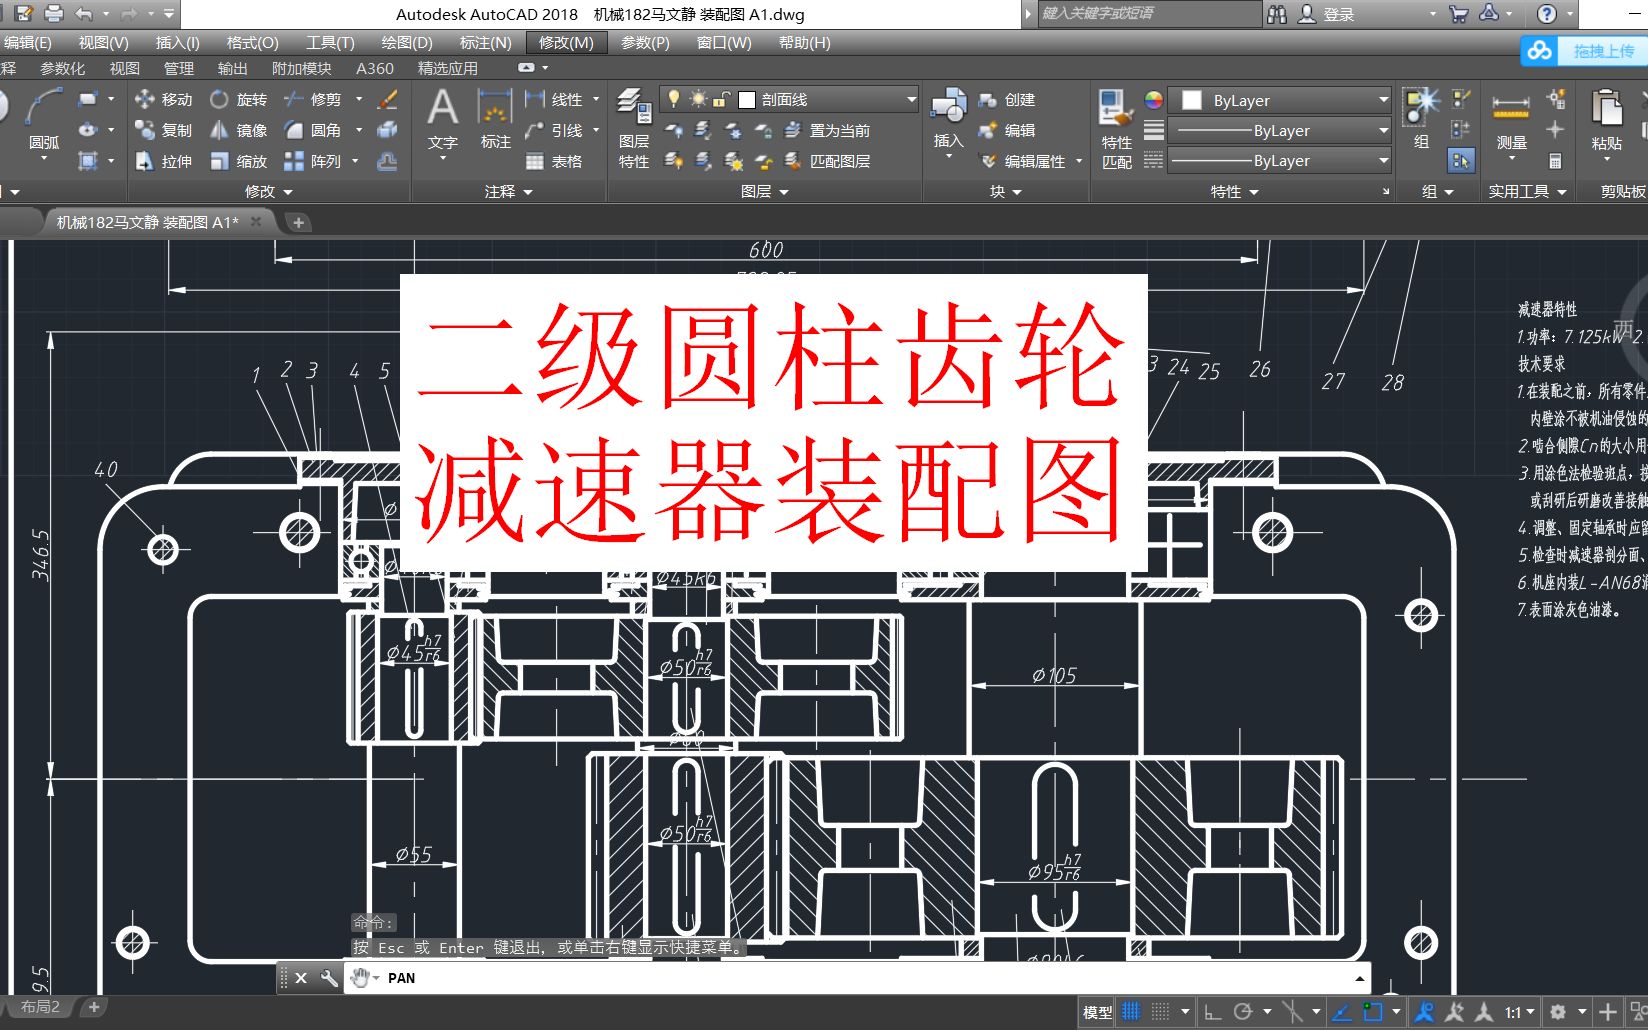Open the ByLayer color dropdown
This screenshot has height=1030, width=1648.
pyautogui.click(x=1381, y=99)
